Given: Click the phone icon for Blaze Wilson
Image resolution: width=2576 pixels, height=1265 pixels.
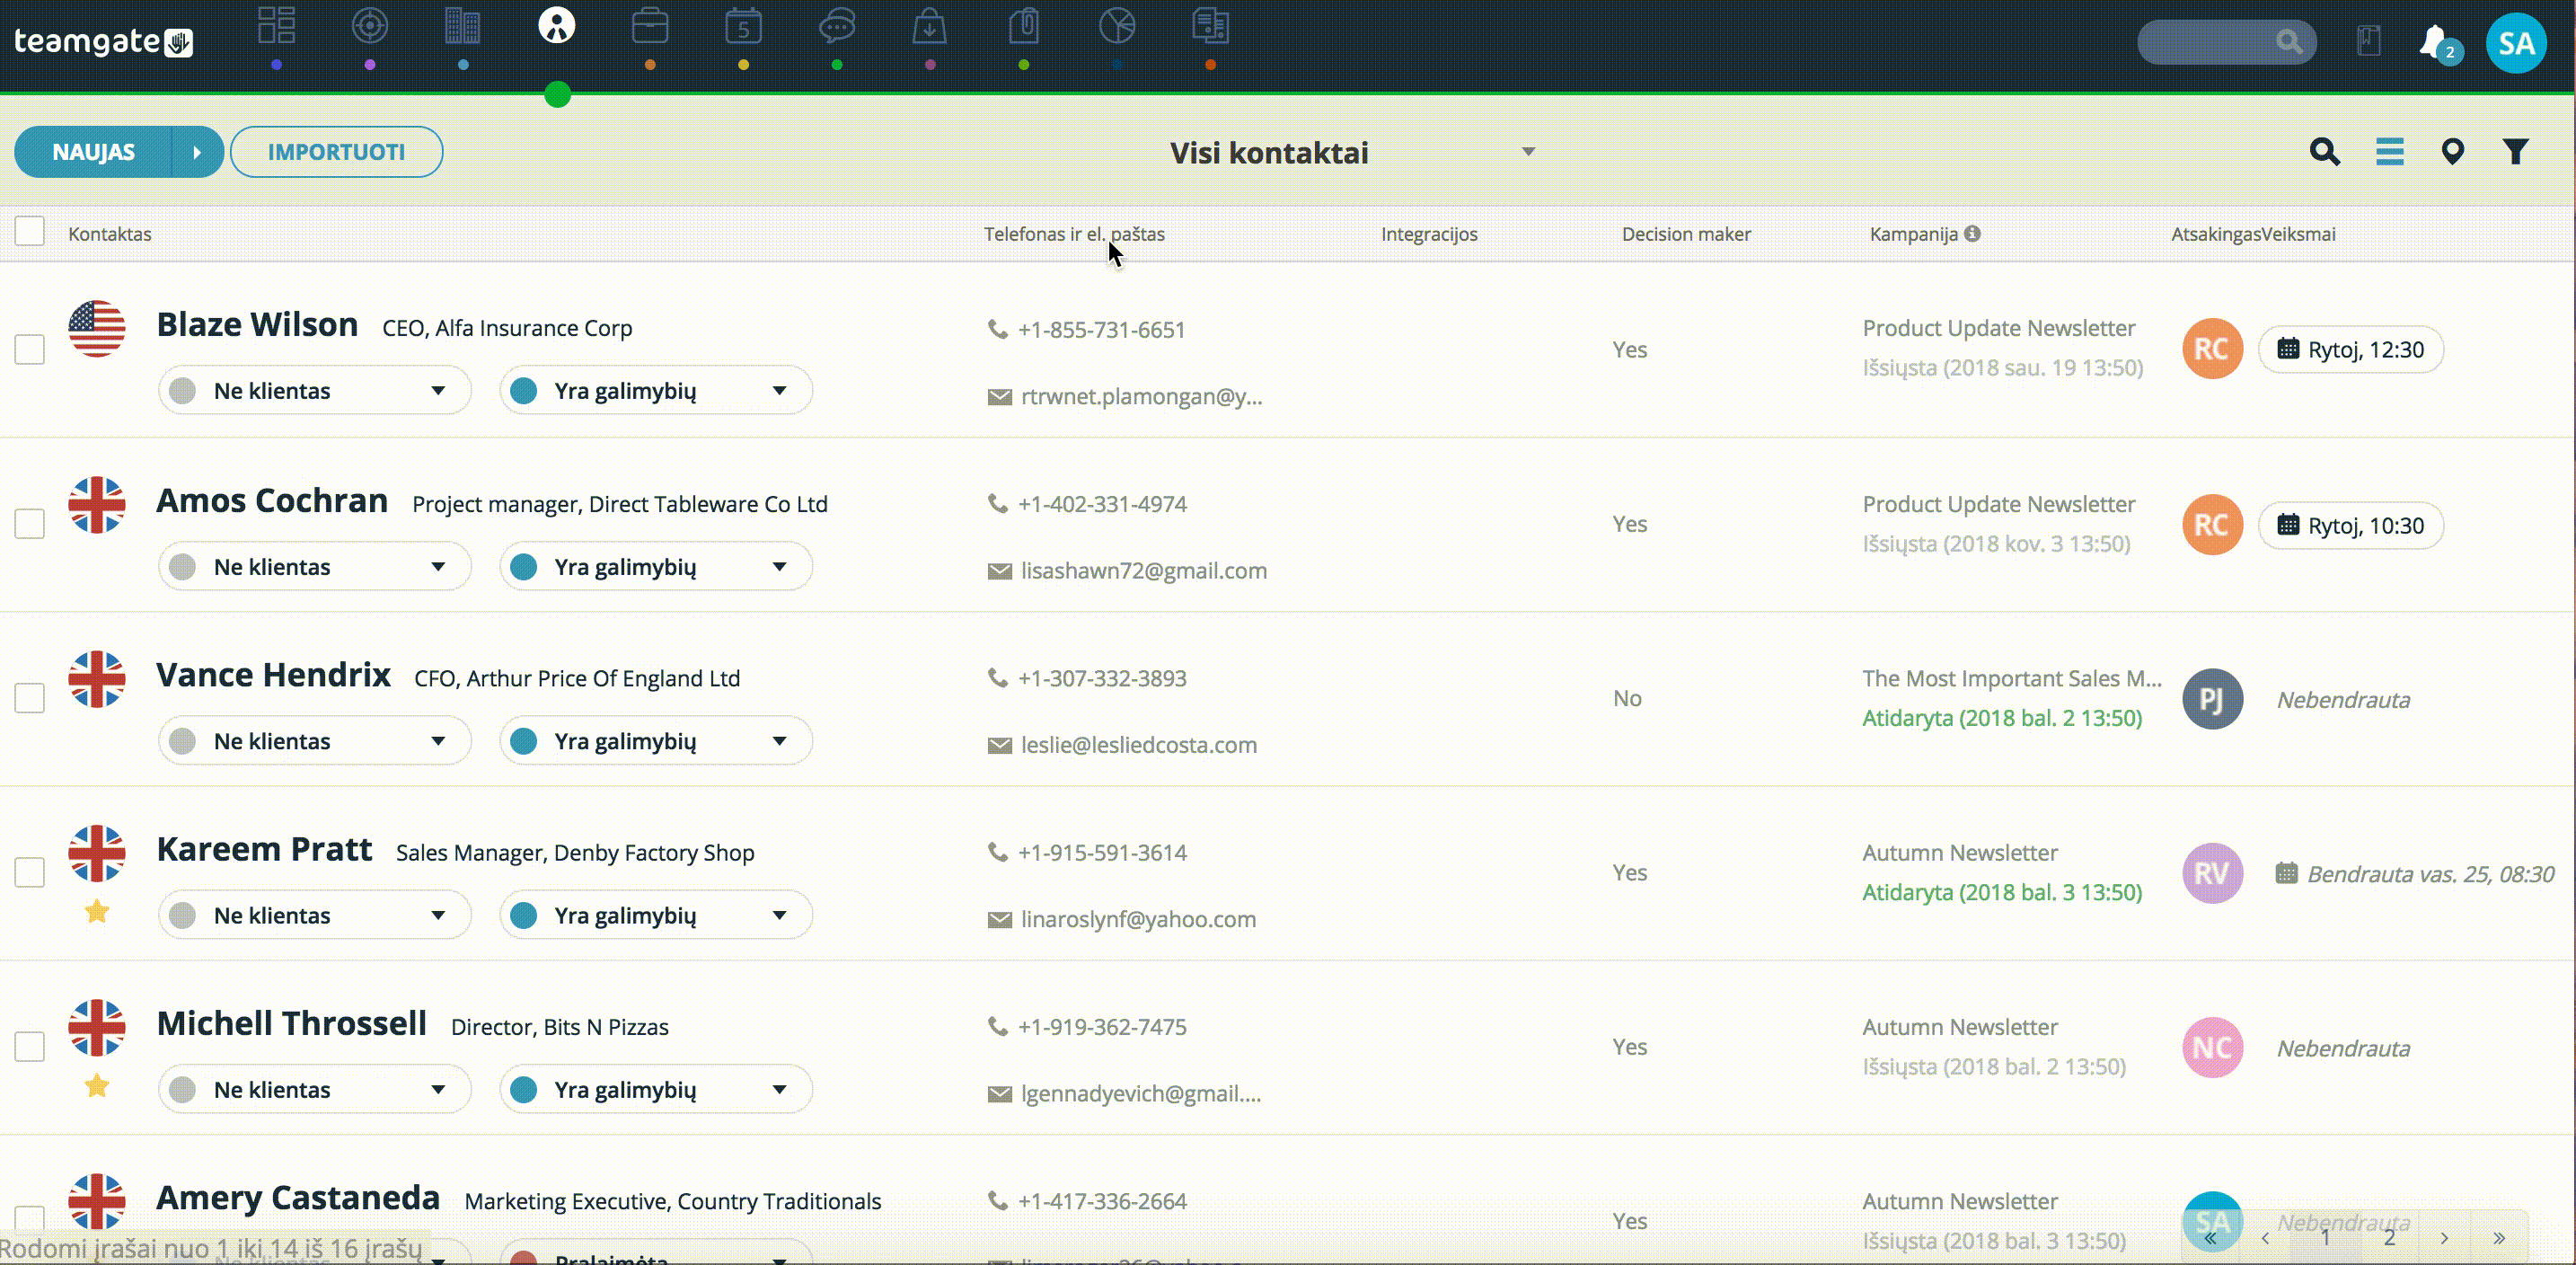Looking at the screenshot, I should click(997, 329).
